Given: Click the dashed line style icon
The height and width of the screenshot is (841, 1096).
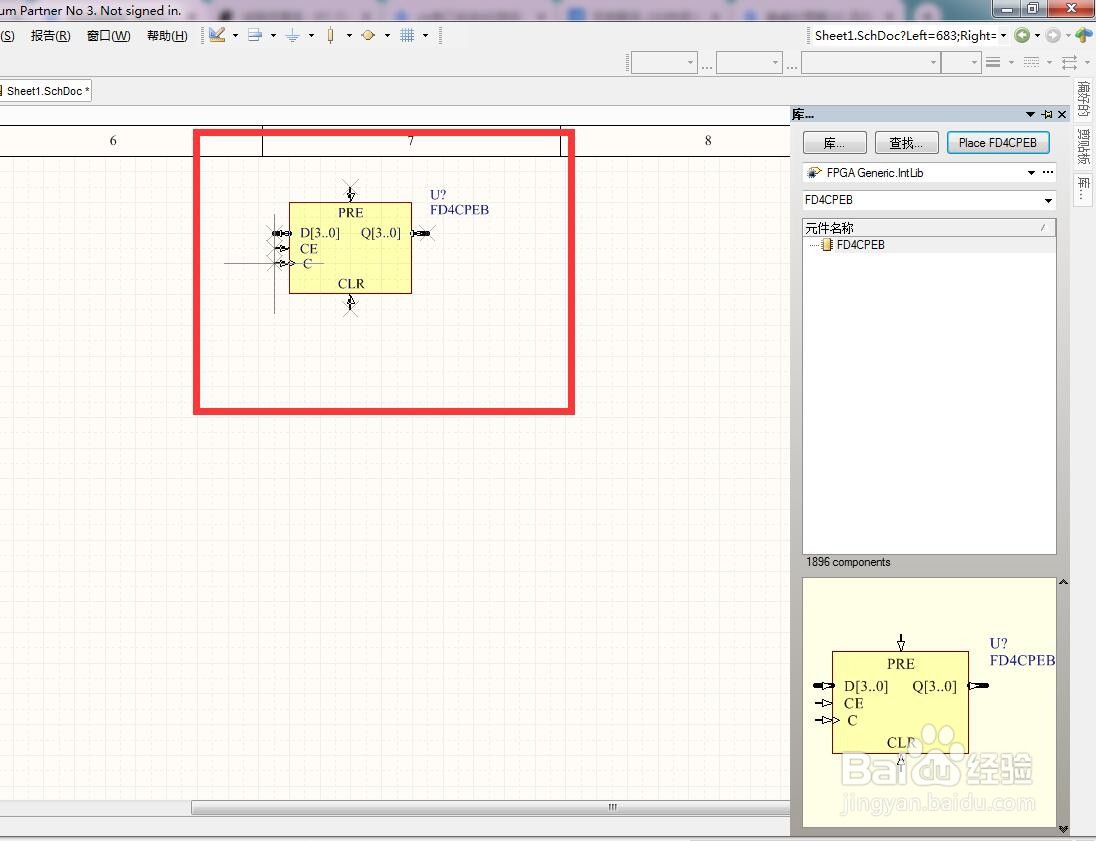Looking at the screenshot, I should point(1031,62).
